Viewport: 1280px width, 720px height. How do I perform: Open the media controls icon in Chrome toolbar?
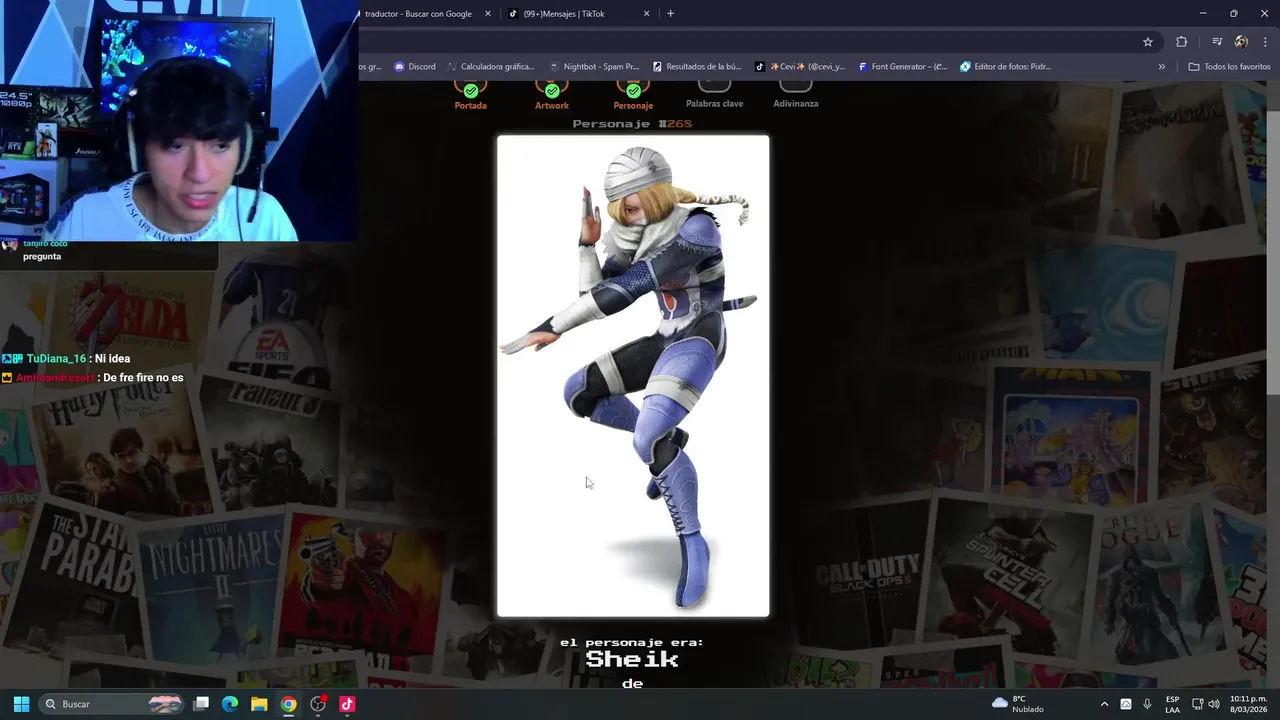(x=1217, y=42)
